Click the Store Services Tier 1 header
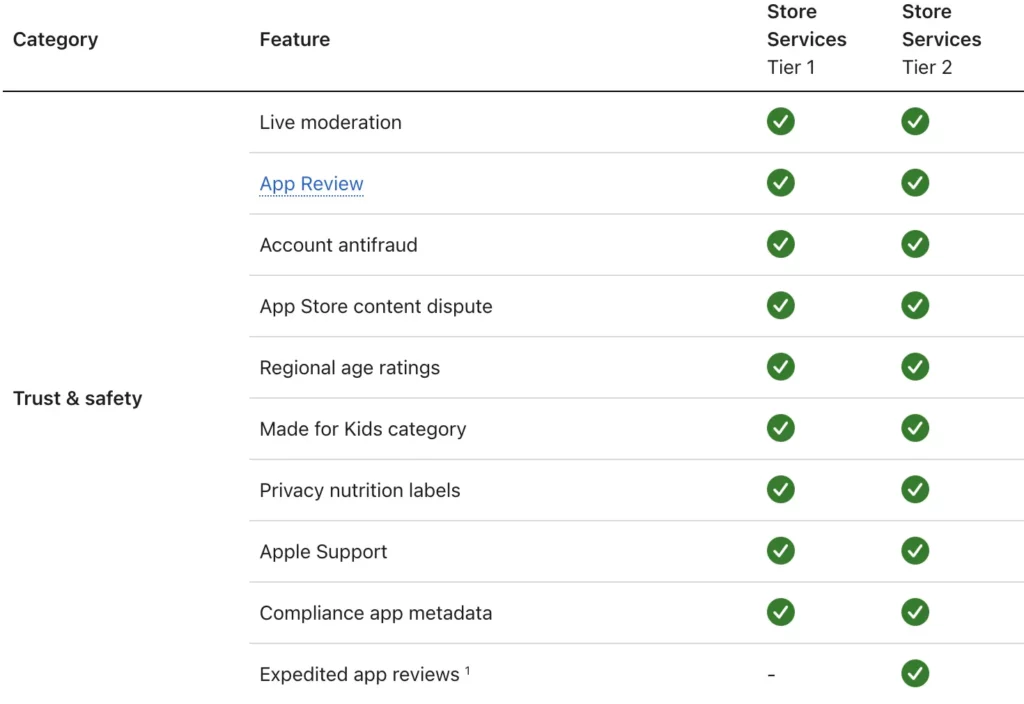Viewport: 1024px width, 704px height. coord(806,40)
